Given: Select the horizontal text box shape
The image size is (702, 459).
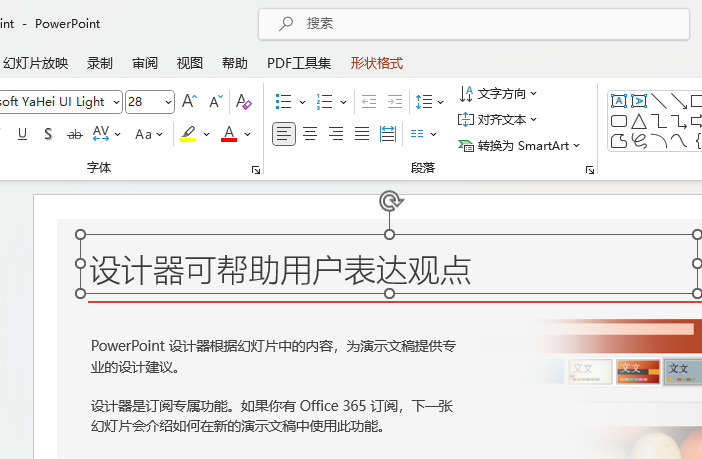Looking at the screenshot, I should click(619, 101).
